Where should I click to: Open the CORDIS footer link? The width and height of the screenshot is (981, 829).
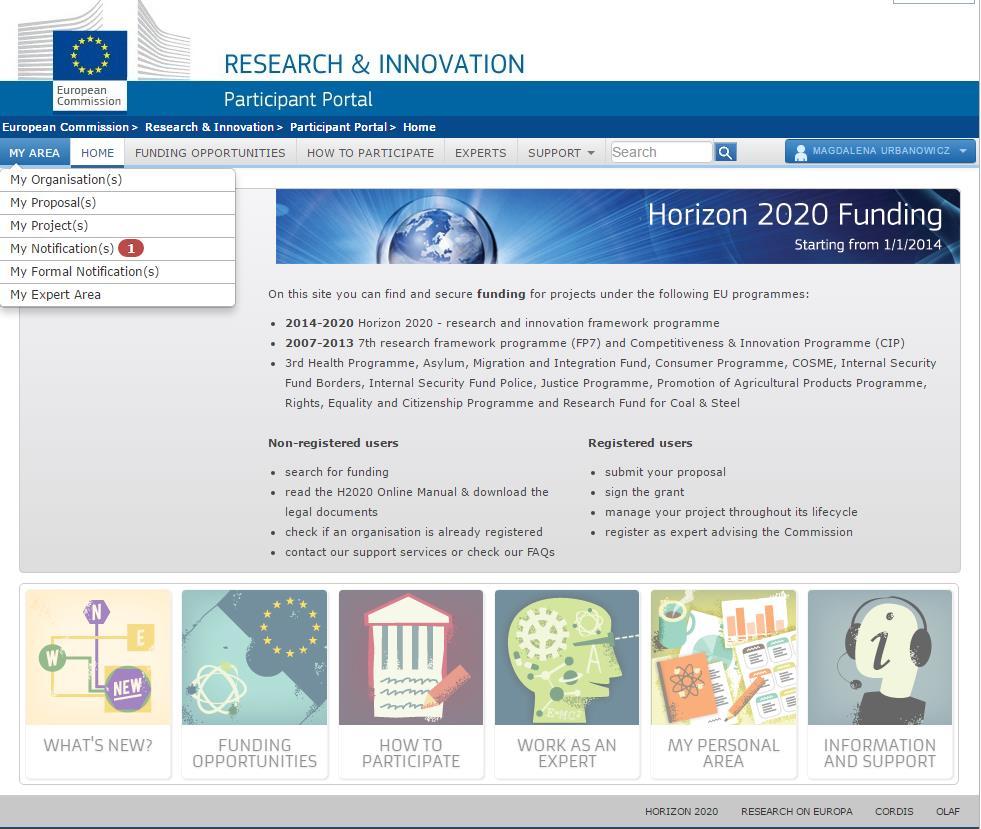pos(894,811)
